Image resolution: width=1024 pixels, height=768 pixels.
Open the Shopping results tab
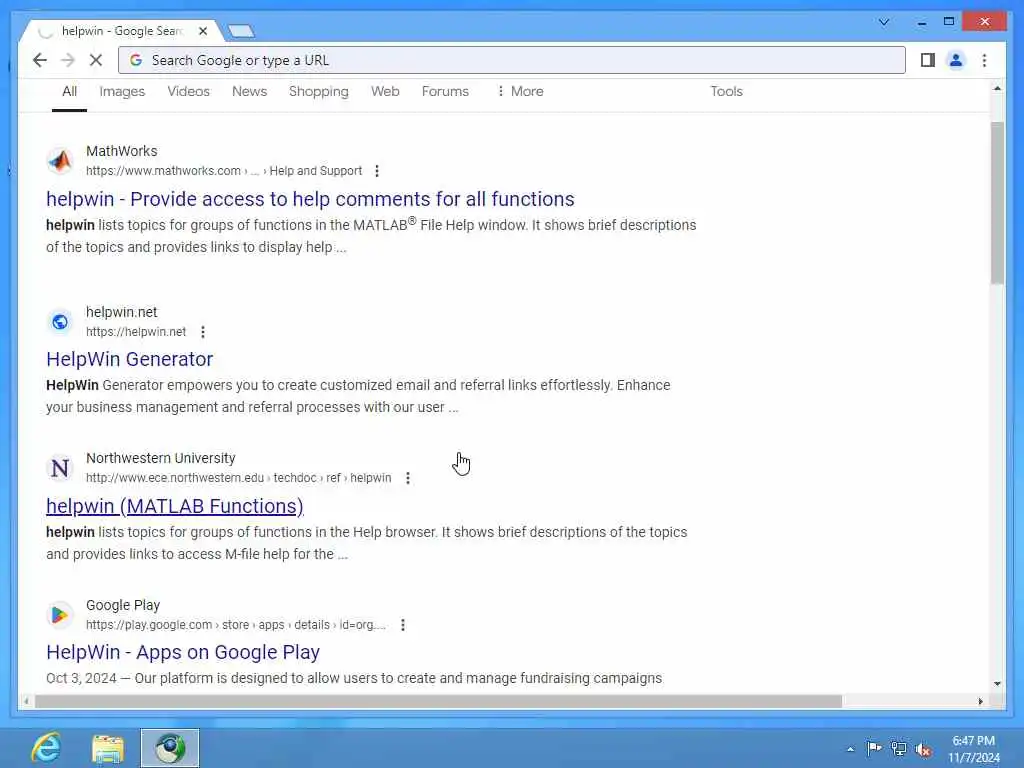pos(319,91)
